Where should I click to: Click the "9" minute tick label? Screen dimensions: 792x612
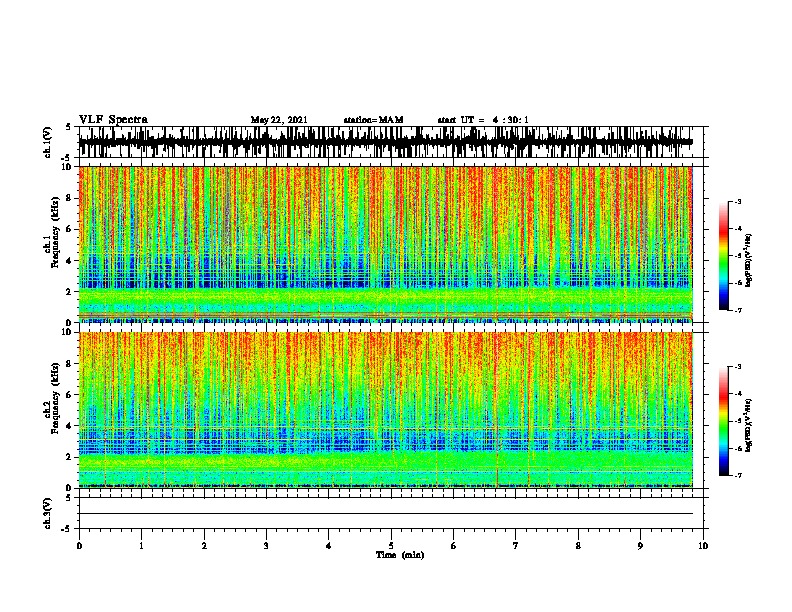[x=640, y=545]
